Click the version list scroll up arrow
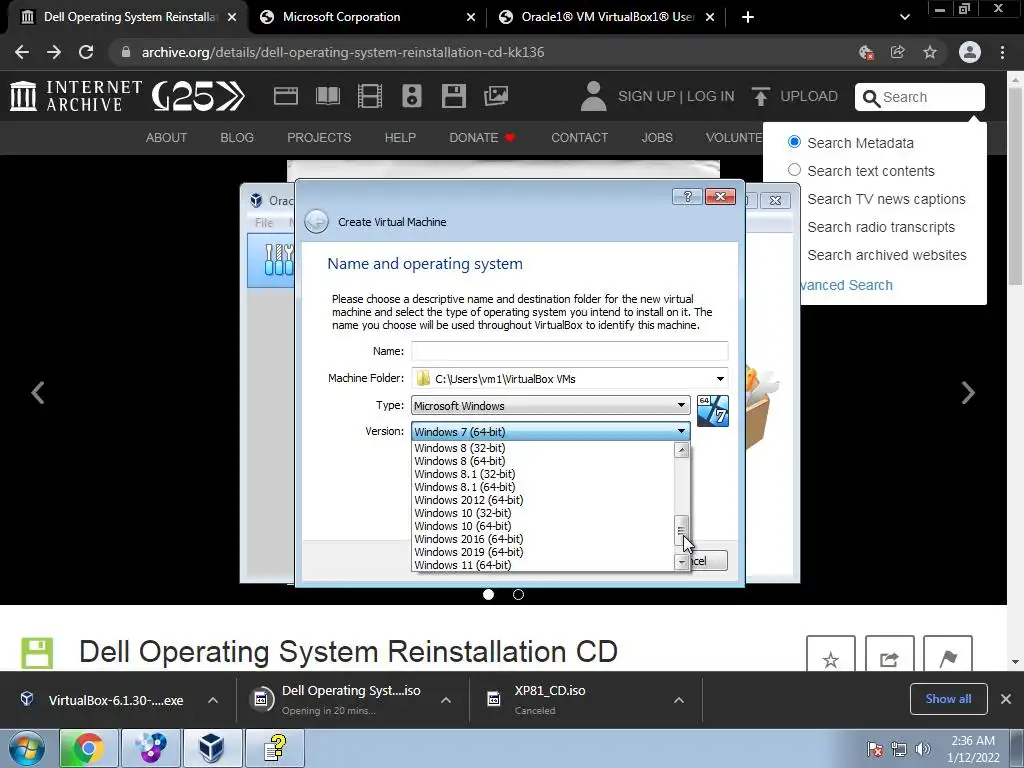1024x768 pixels. tap(681, 450)
